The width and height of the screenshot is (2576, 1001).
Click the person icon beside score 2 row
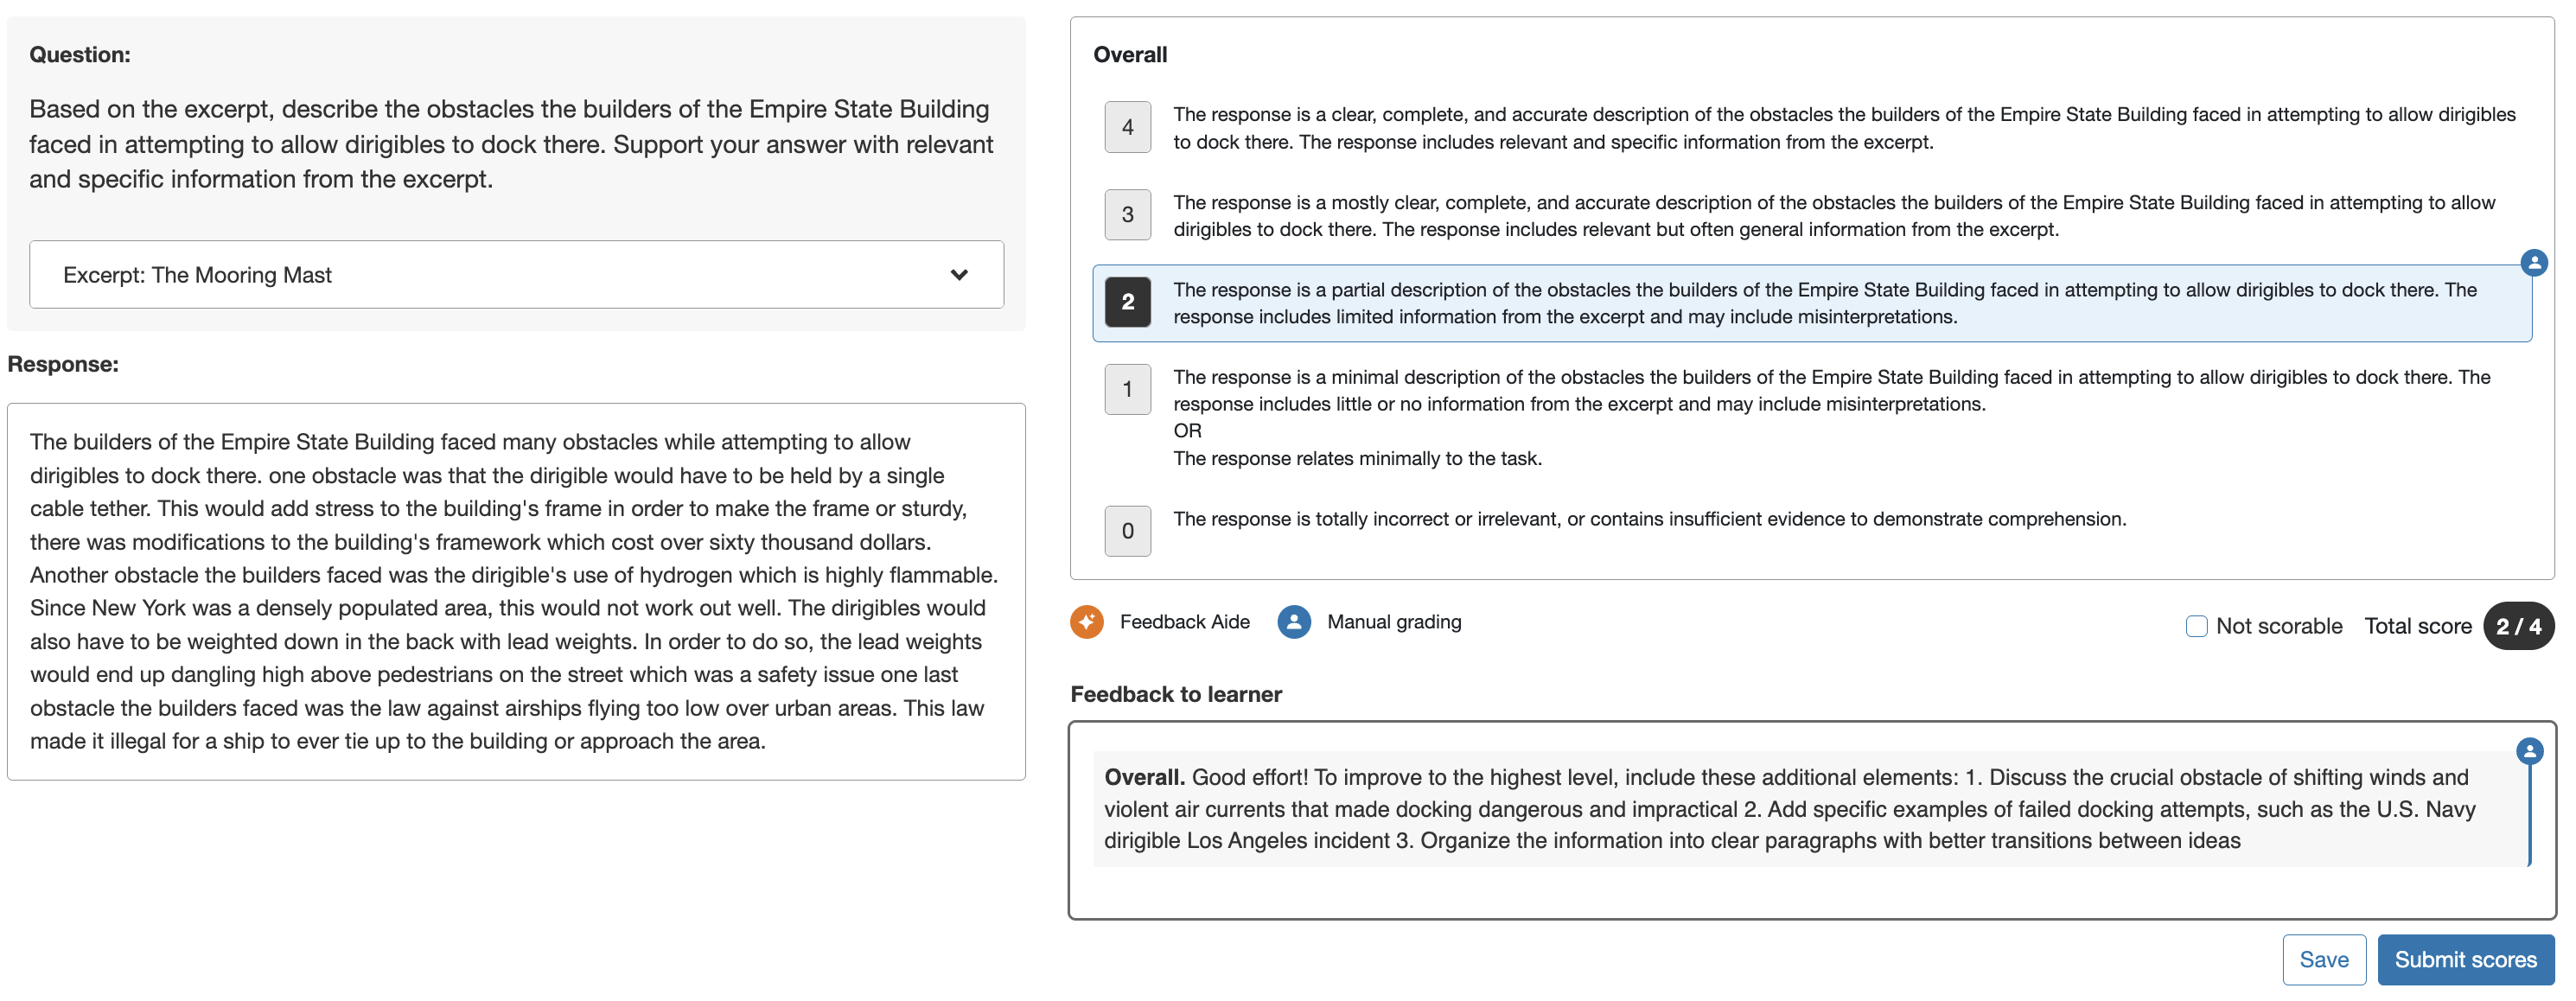pyautogui.click(x=2533, y=263)
